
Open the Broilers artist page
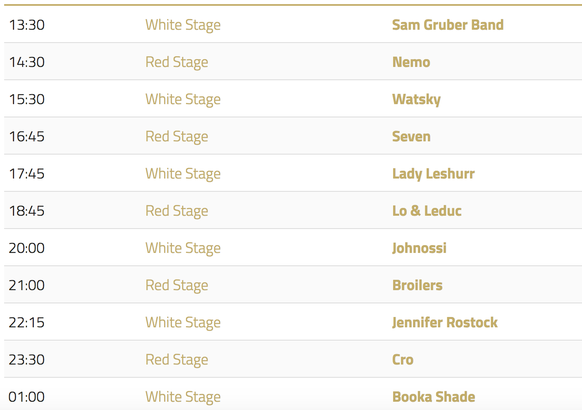[417, 285]
